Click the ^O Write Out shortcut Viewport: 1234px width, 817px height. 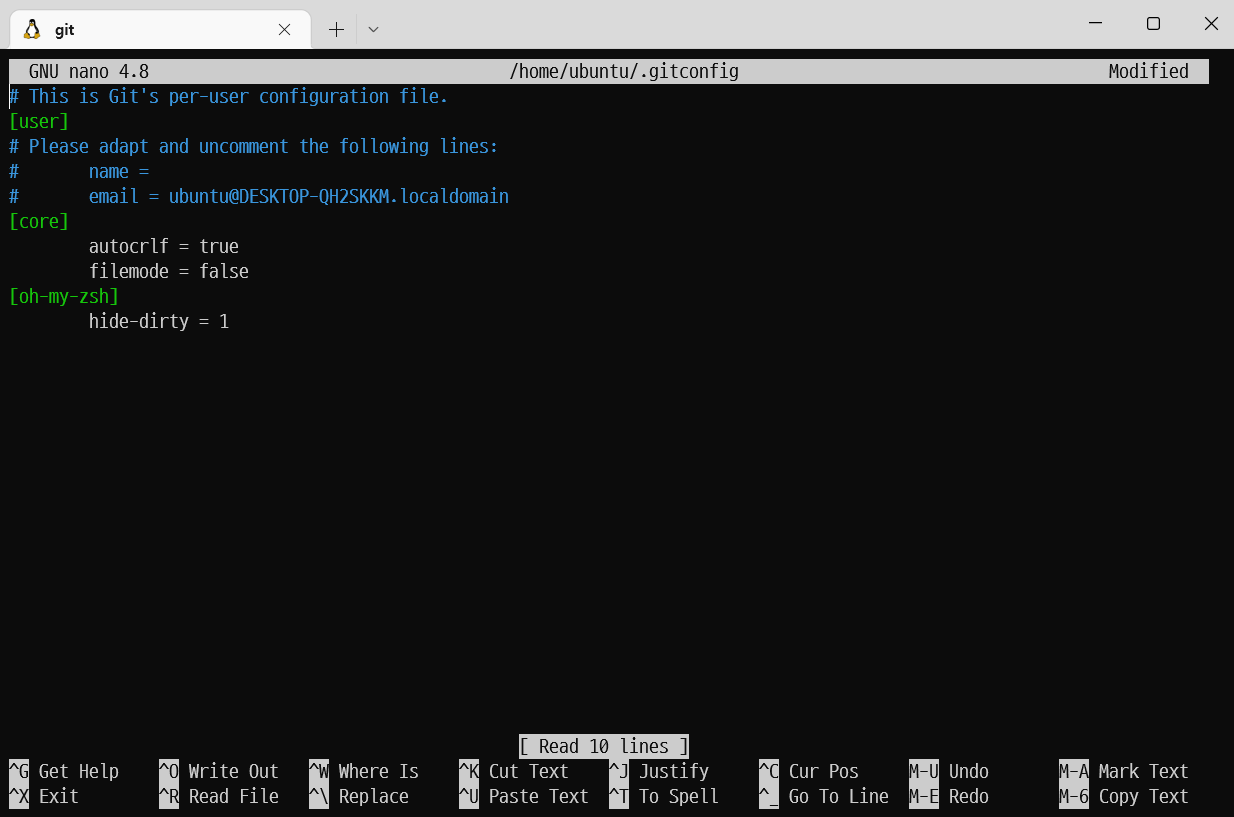tap(219, 772)
